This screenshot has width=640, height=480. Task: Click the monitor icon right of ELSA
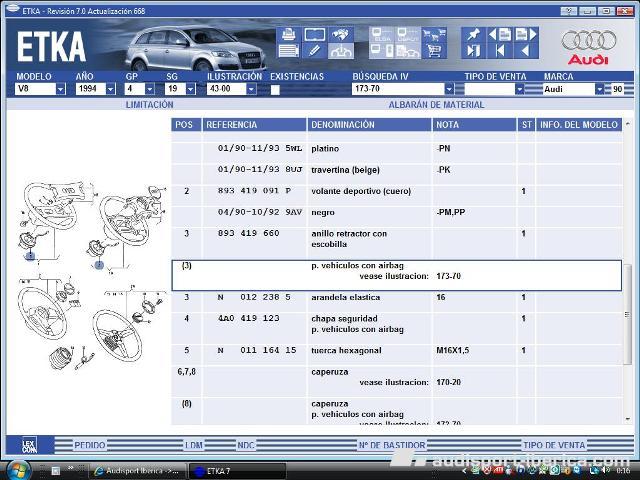tap(407, 35)
